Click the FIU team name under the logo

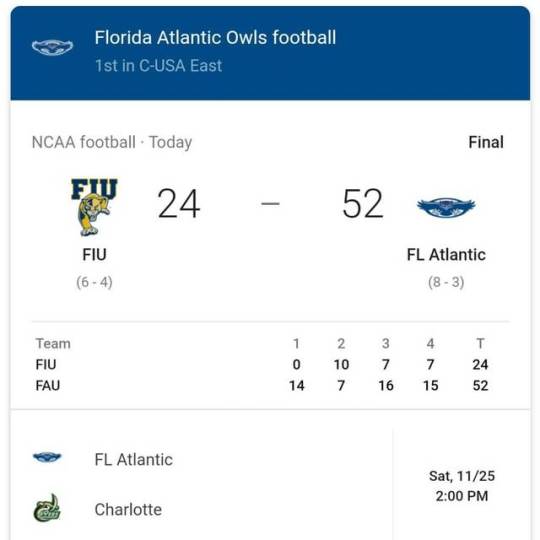(x=94, y=255)
